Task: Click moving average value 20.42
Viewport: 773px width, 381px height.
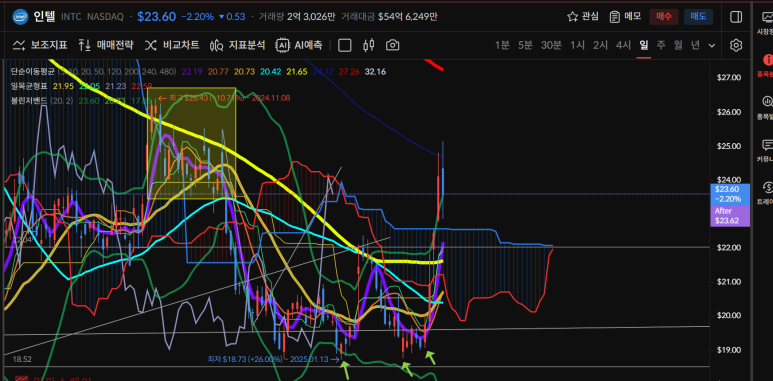Action: click(x=270, y=72)
